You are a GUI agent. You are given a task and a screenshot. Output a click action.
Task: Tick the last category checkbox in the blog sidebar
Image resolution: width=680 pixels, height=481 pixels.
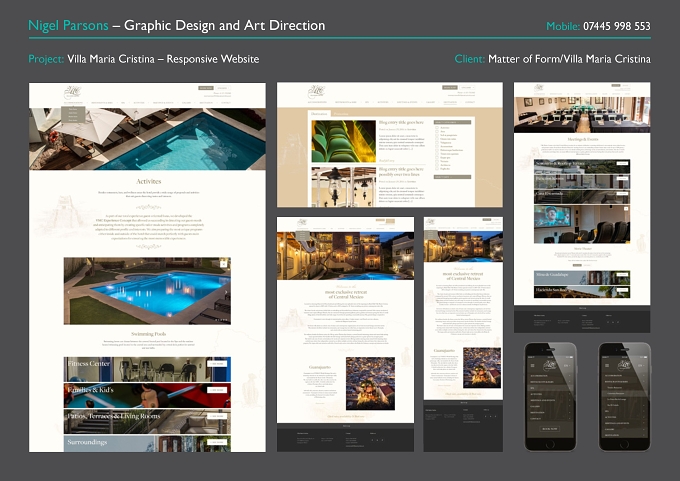click(x=437, y=168)
